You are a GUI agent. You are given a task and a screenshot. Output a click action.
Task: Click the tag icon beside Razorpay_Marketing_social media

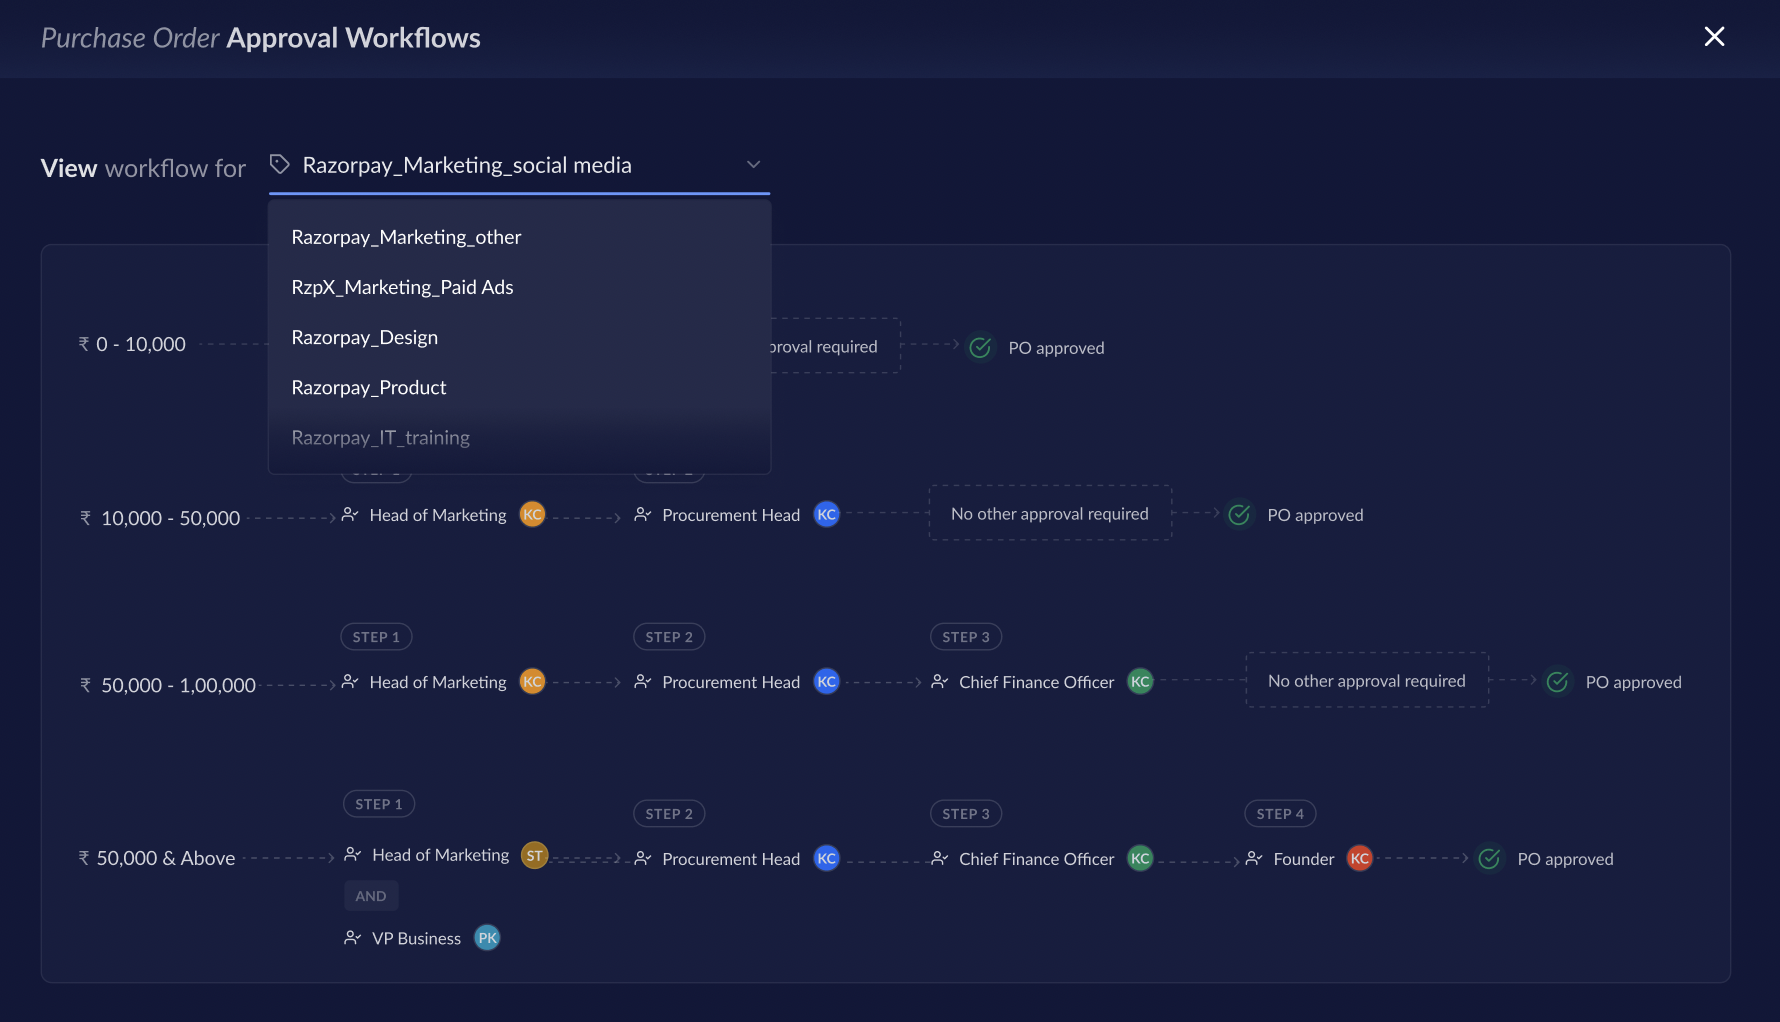pos(280,164)
